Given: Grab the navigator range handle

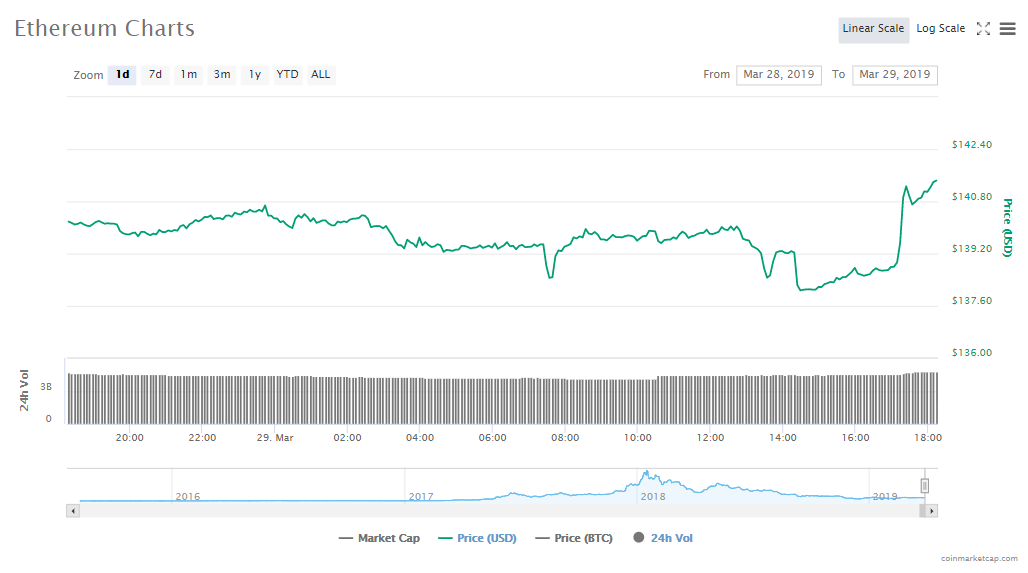Looking at the screenshot, I should click(925, 486).
